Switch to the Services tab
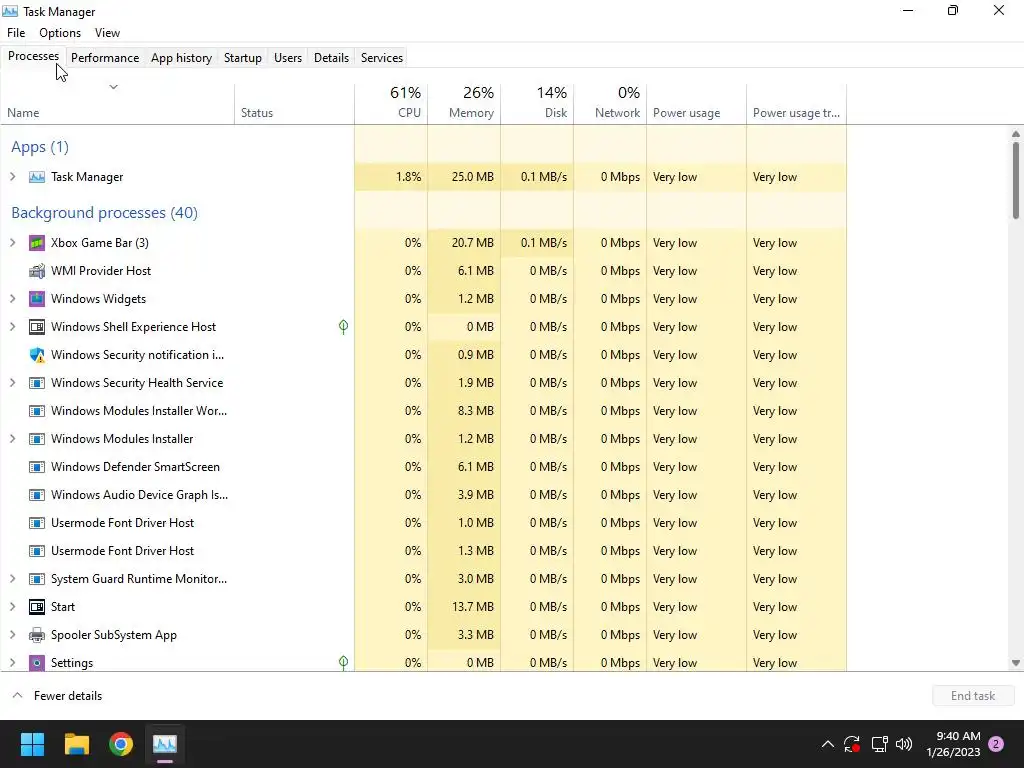The height and width of the screenshot is (768, 1024). point(382,57)
